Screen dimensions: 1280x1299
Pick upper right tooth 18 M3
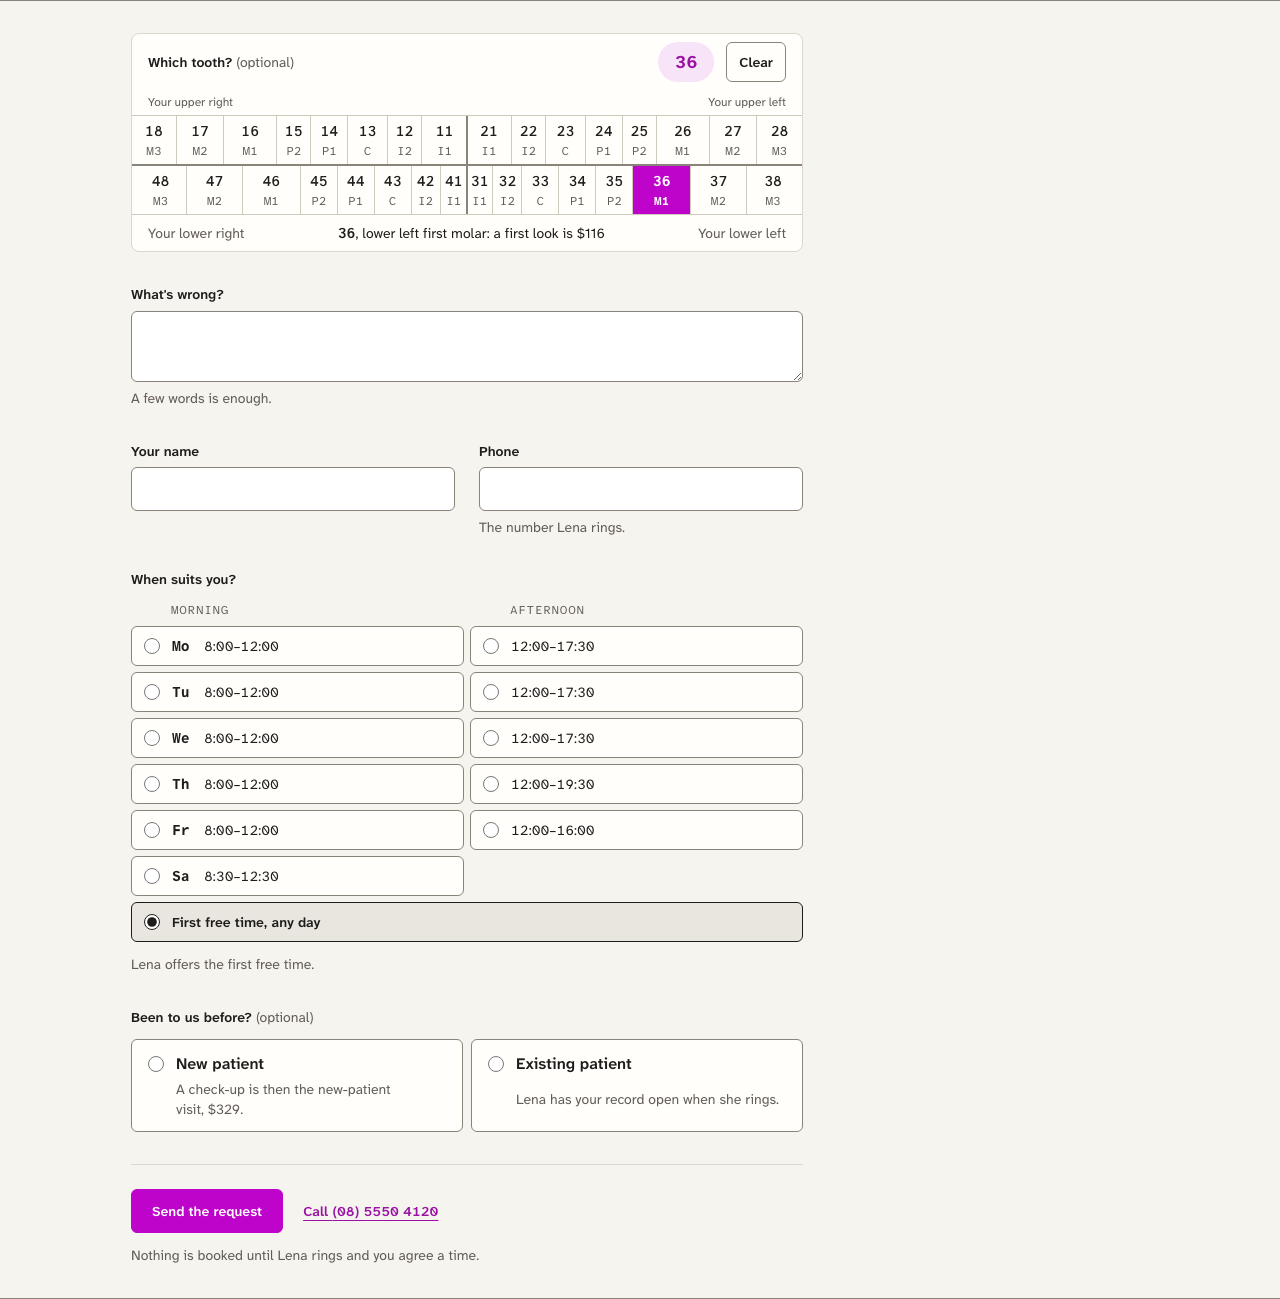point(154,140)
